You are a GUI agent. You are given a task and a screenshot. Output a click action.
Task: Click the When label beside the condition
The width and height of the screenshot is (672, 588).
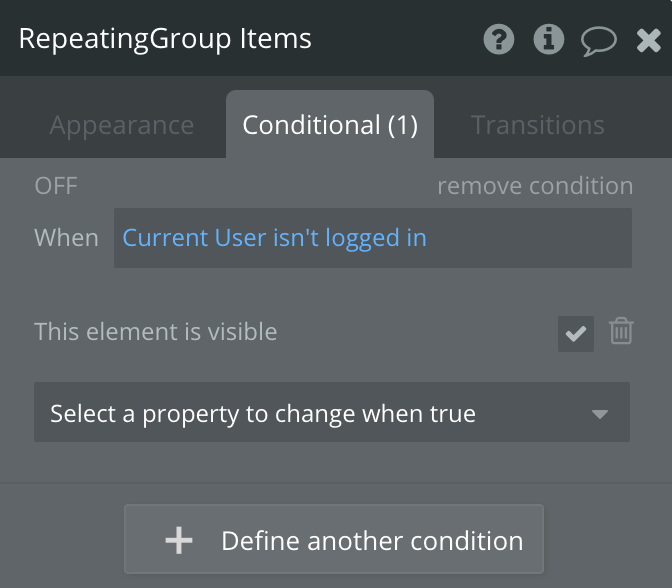[x=66, y=238]
